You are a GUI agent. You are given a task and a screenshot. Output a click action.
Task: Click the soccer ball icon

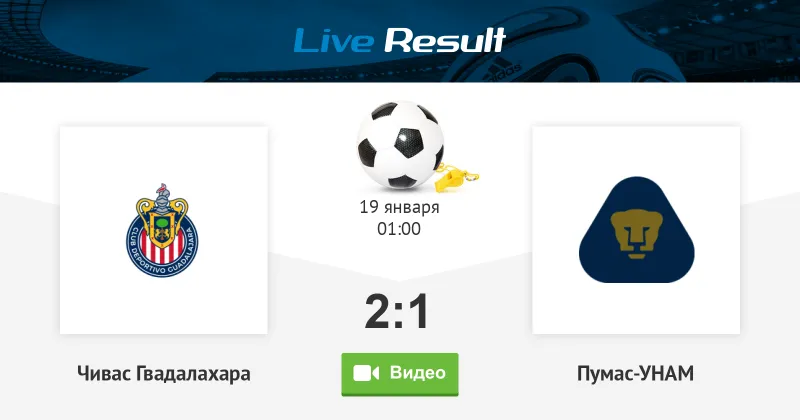coord(400,145)
